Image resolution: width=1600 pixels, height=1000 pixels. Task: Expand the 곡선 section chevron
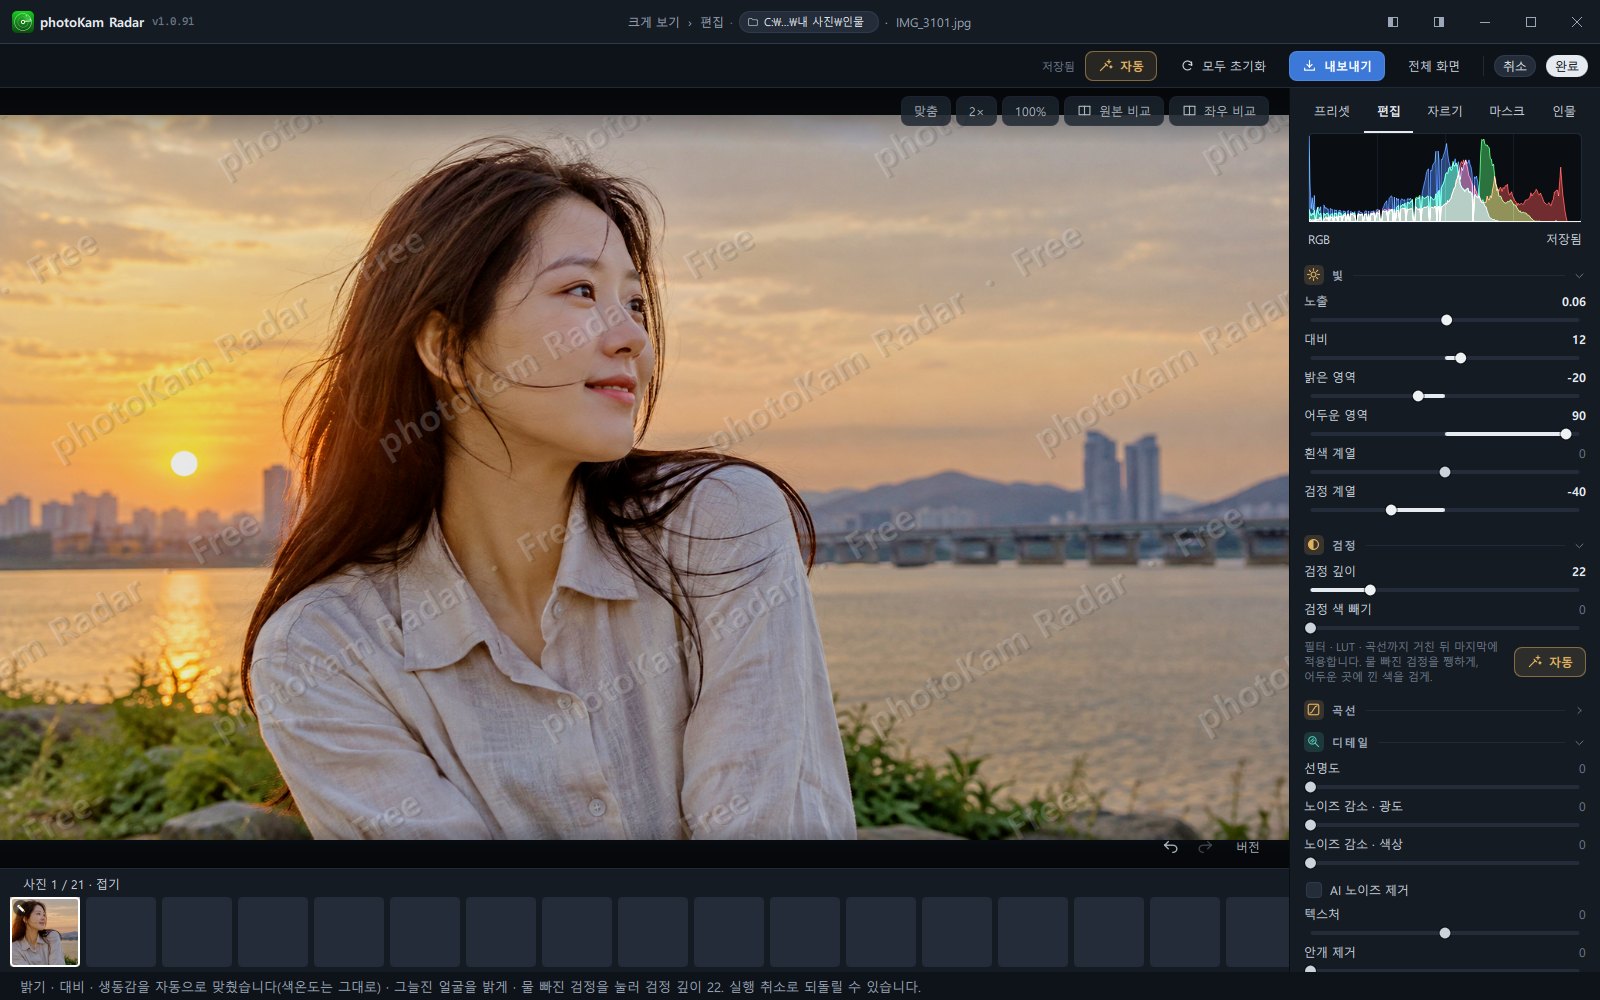(1579, 710)
